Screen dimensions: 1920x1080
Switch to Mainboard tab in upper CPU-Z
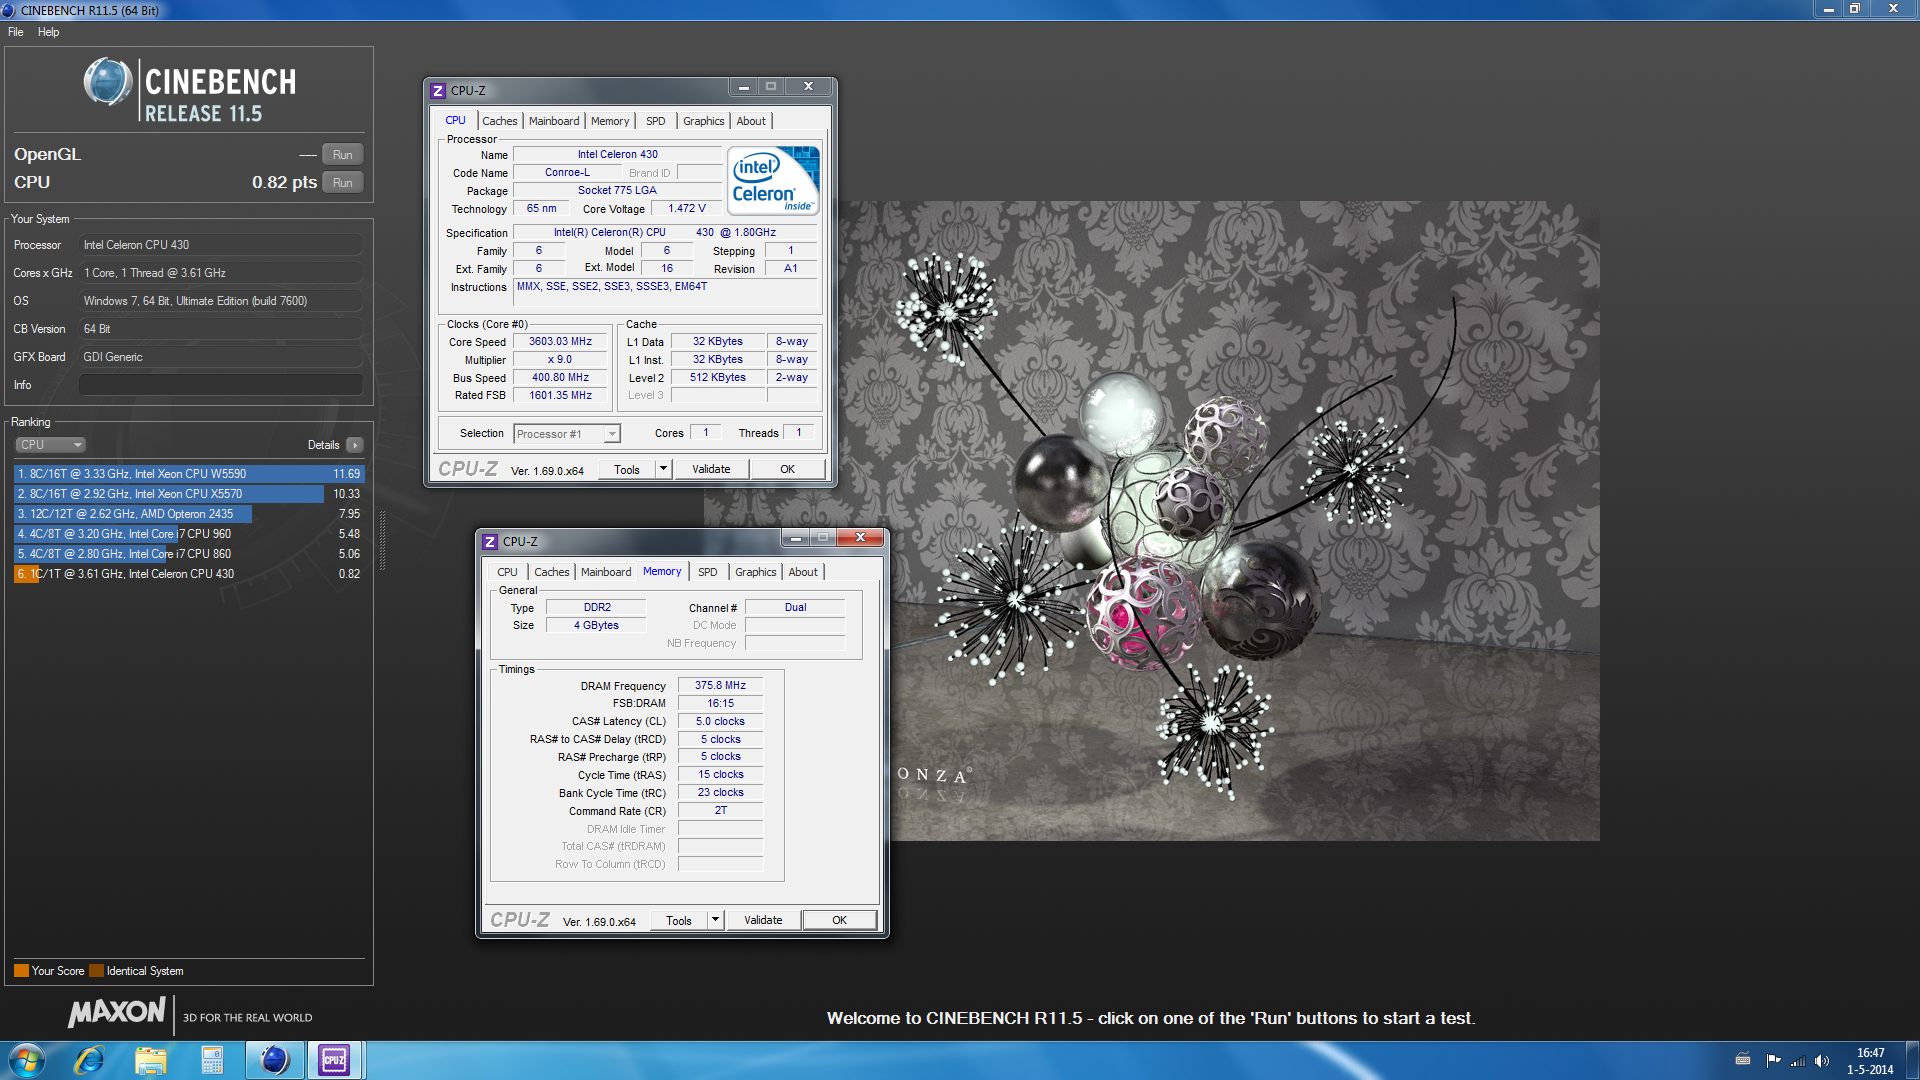coord(554,121)
